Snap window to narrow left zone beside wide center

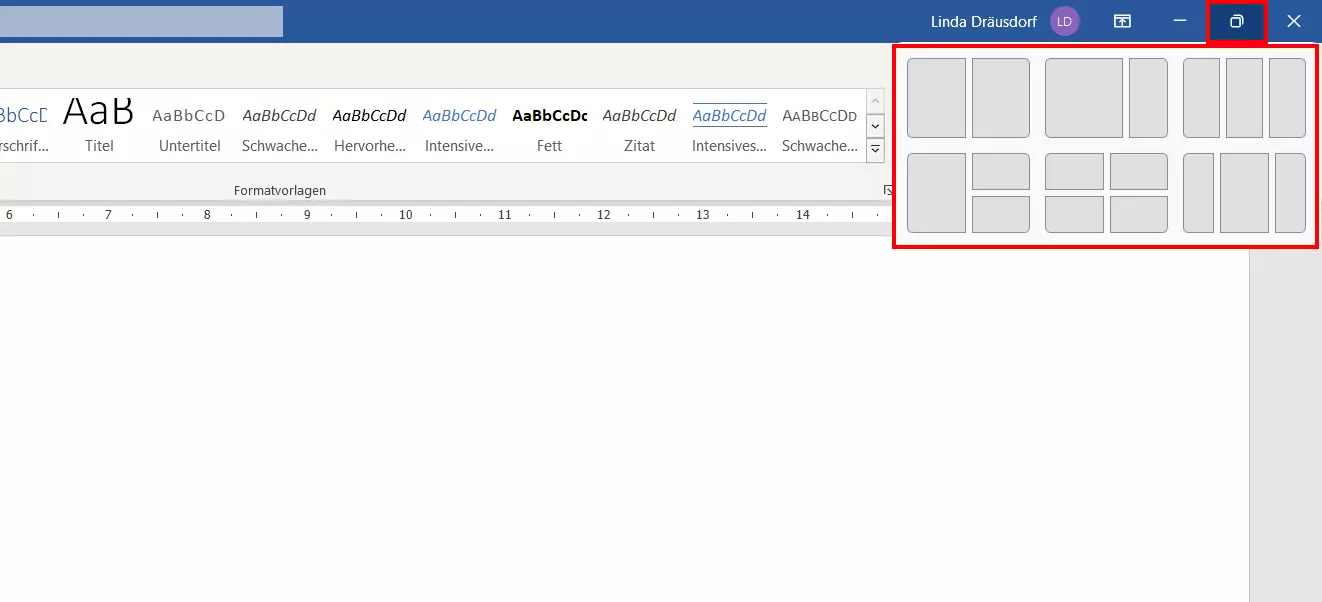coord(1198,193)
